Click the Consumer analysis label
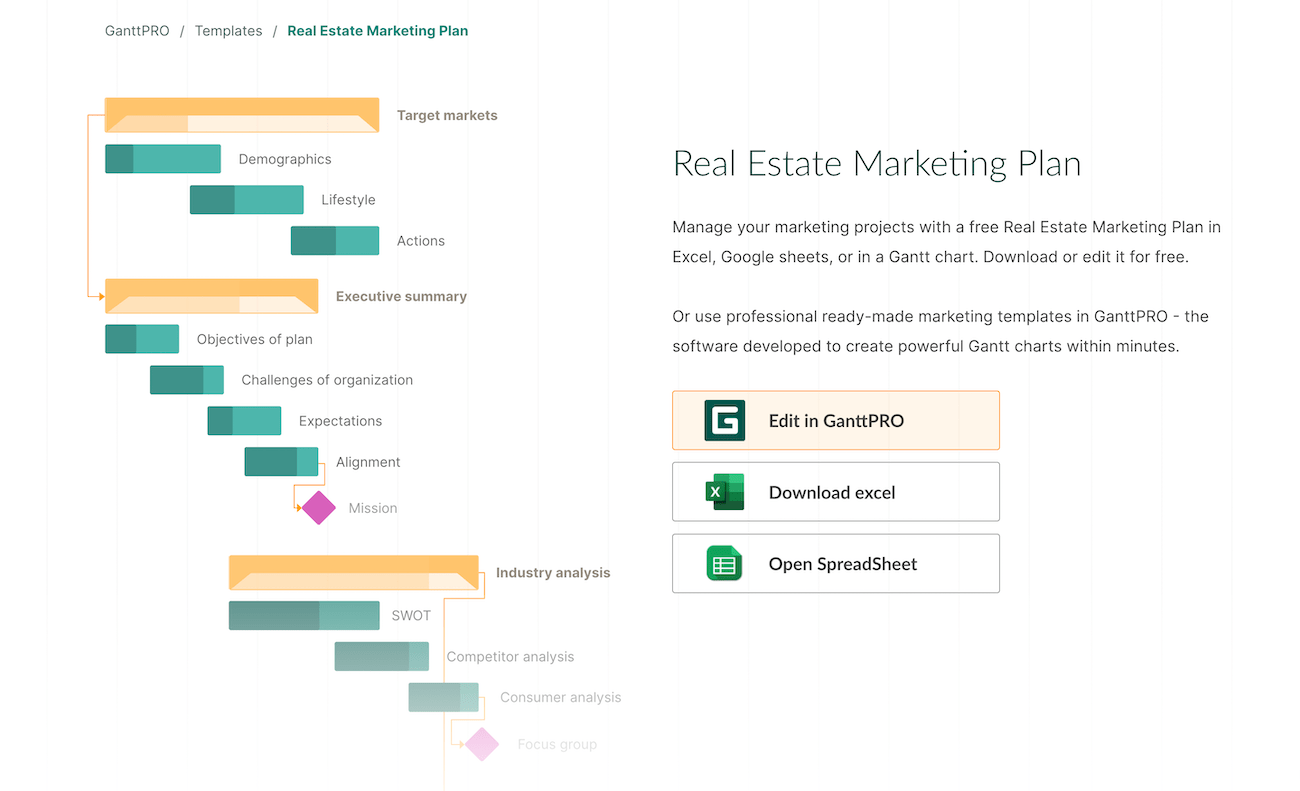 [x=561, y=698]
